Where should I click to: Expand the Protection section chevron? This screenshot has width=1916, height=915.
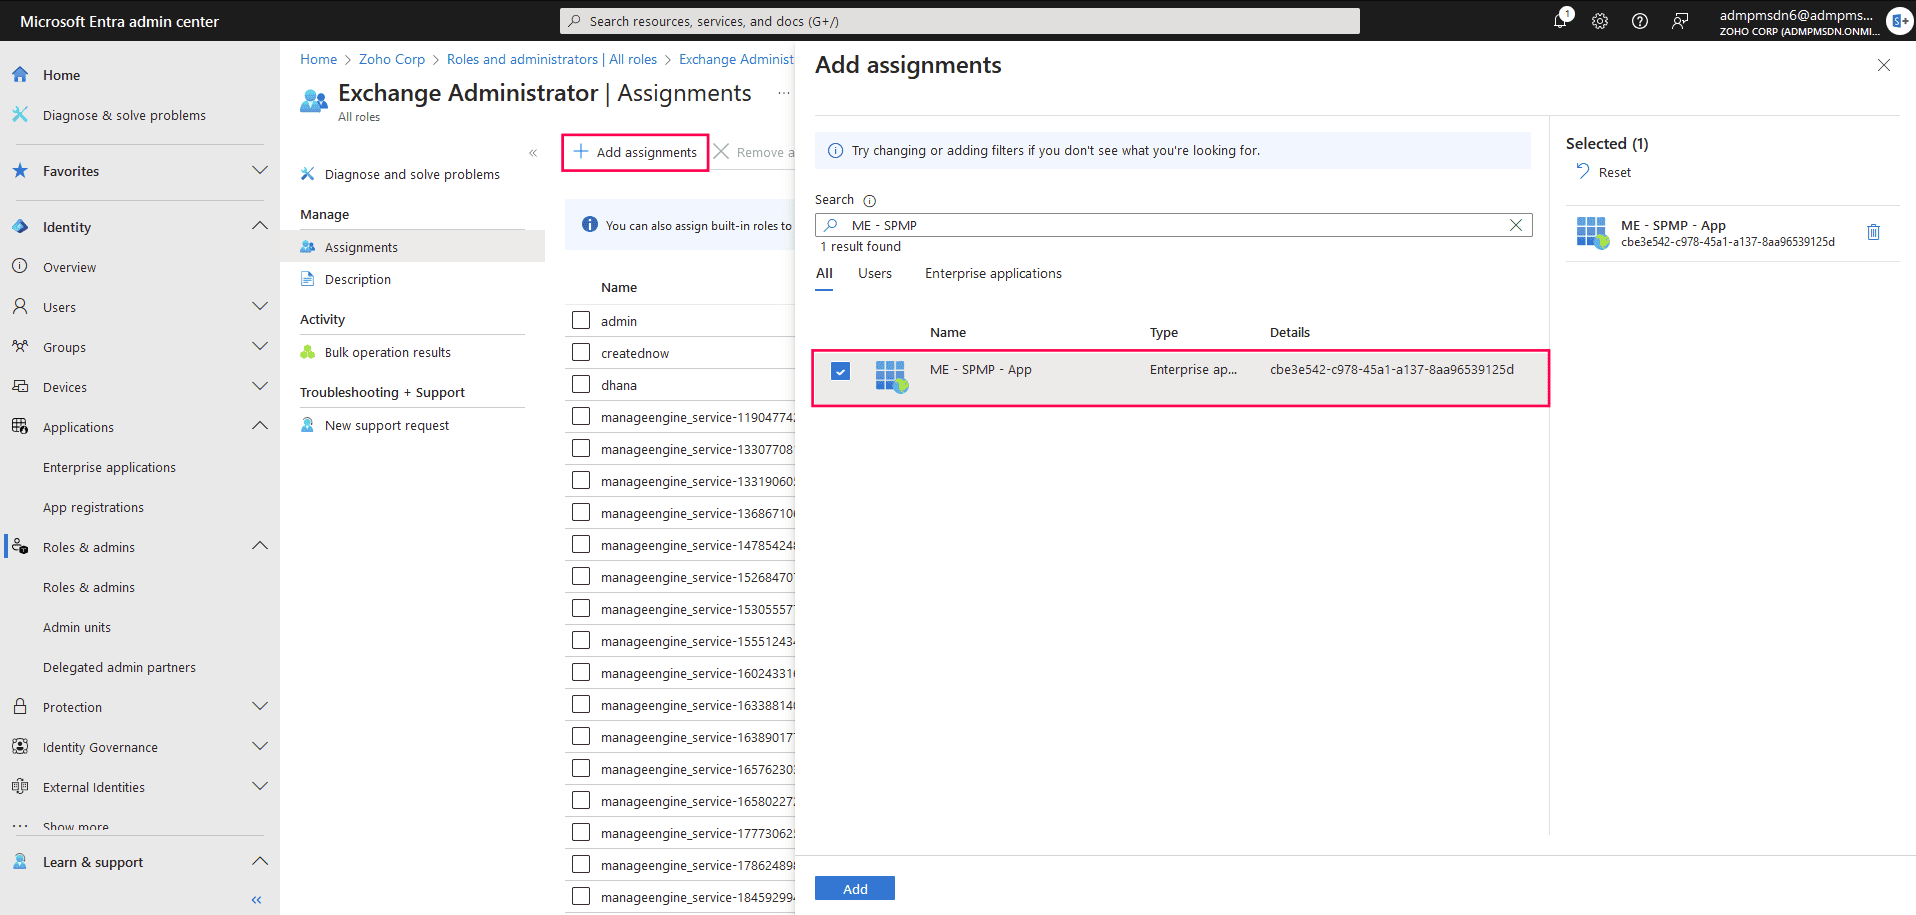[260, 706]
